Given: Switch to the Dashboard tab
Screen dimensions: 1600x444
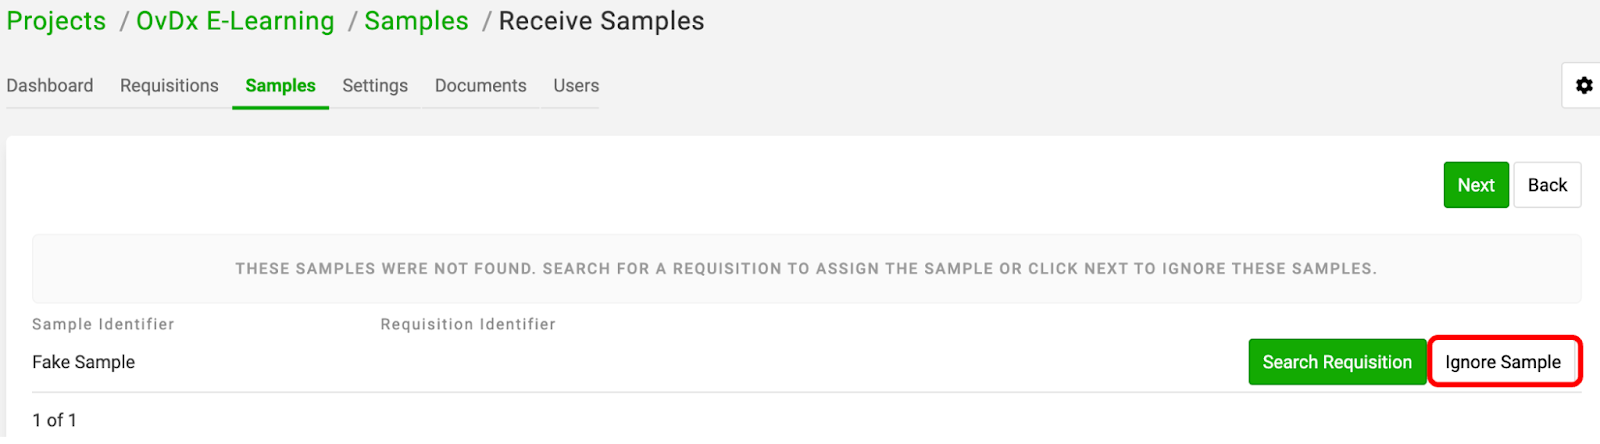Looking at the screenshot, I should (50, 86).
